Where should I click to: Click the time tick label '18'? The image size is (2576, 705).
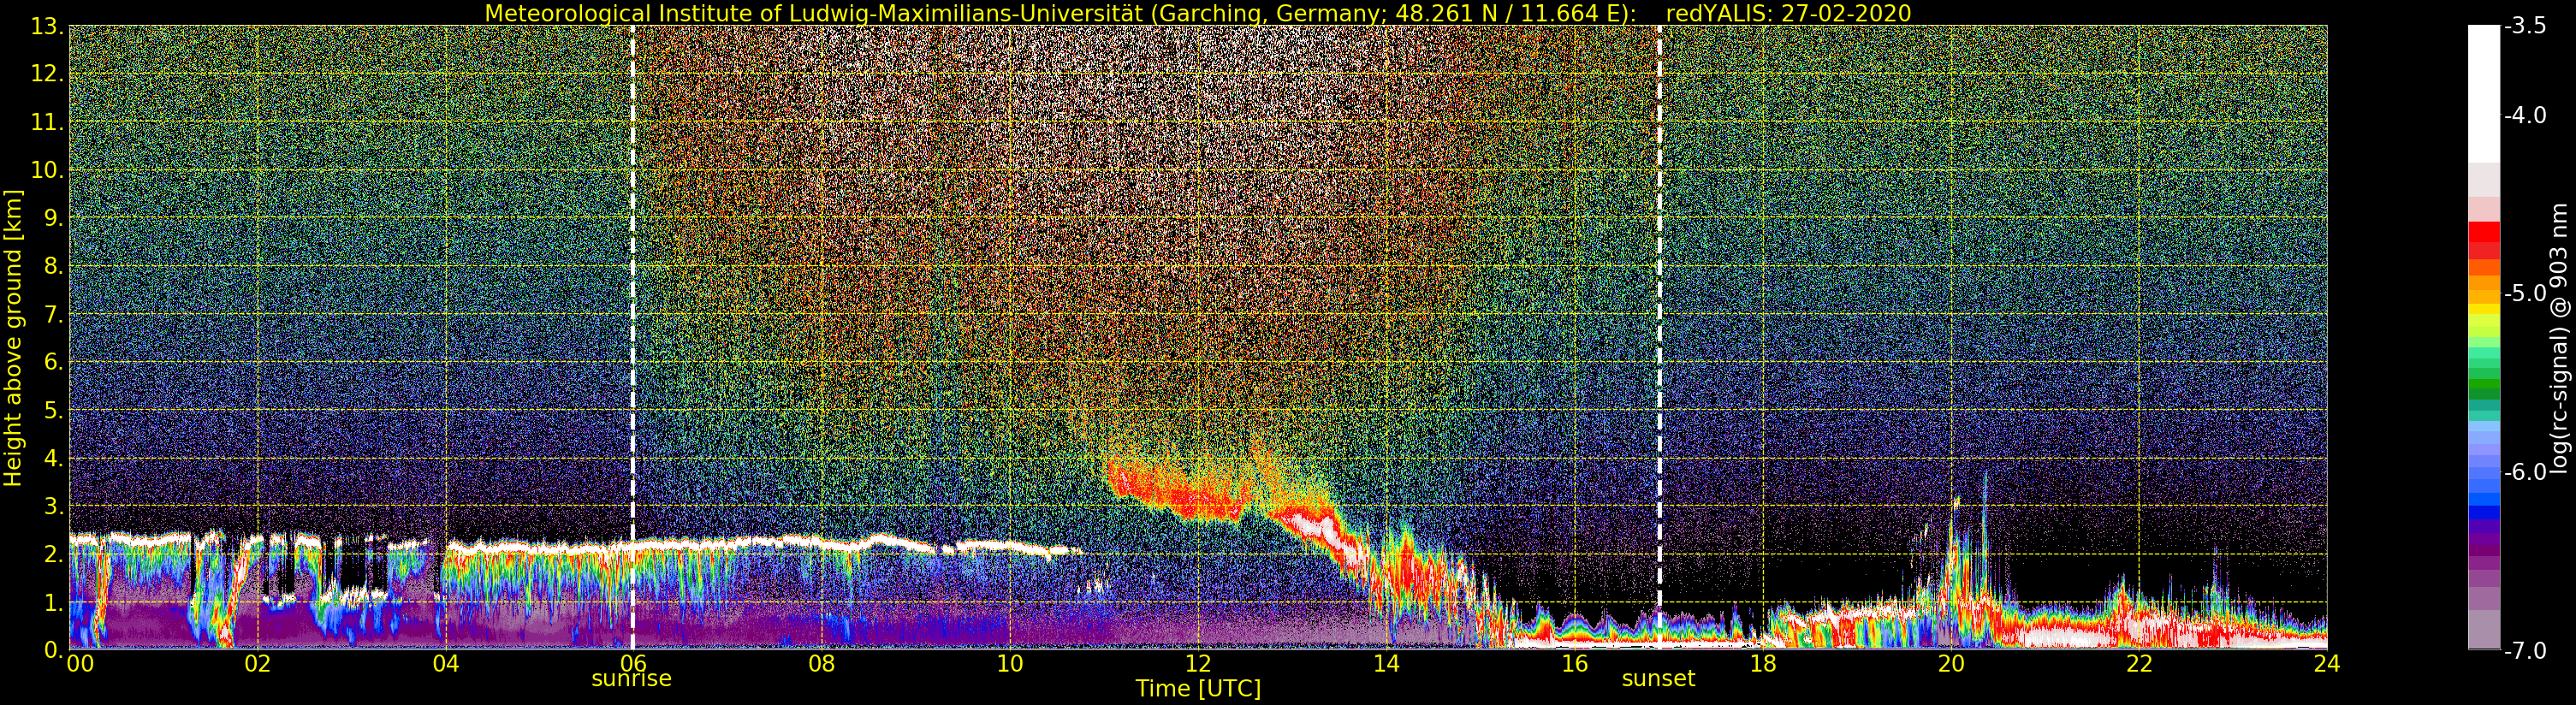[x=1763, y=664]
